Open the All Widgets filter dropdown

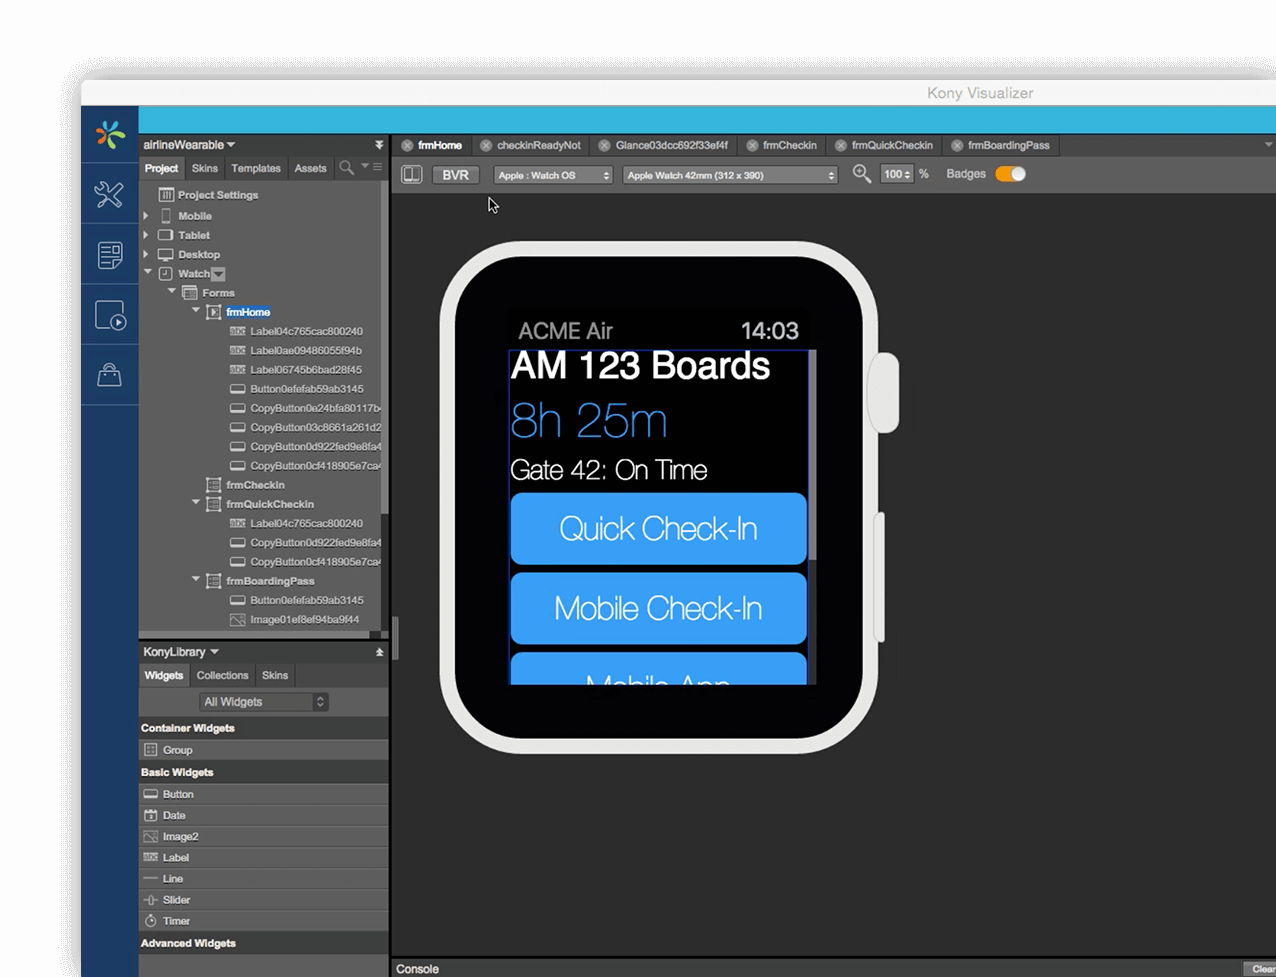point(263,702)
